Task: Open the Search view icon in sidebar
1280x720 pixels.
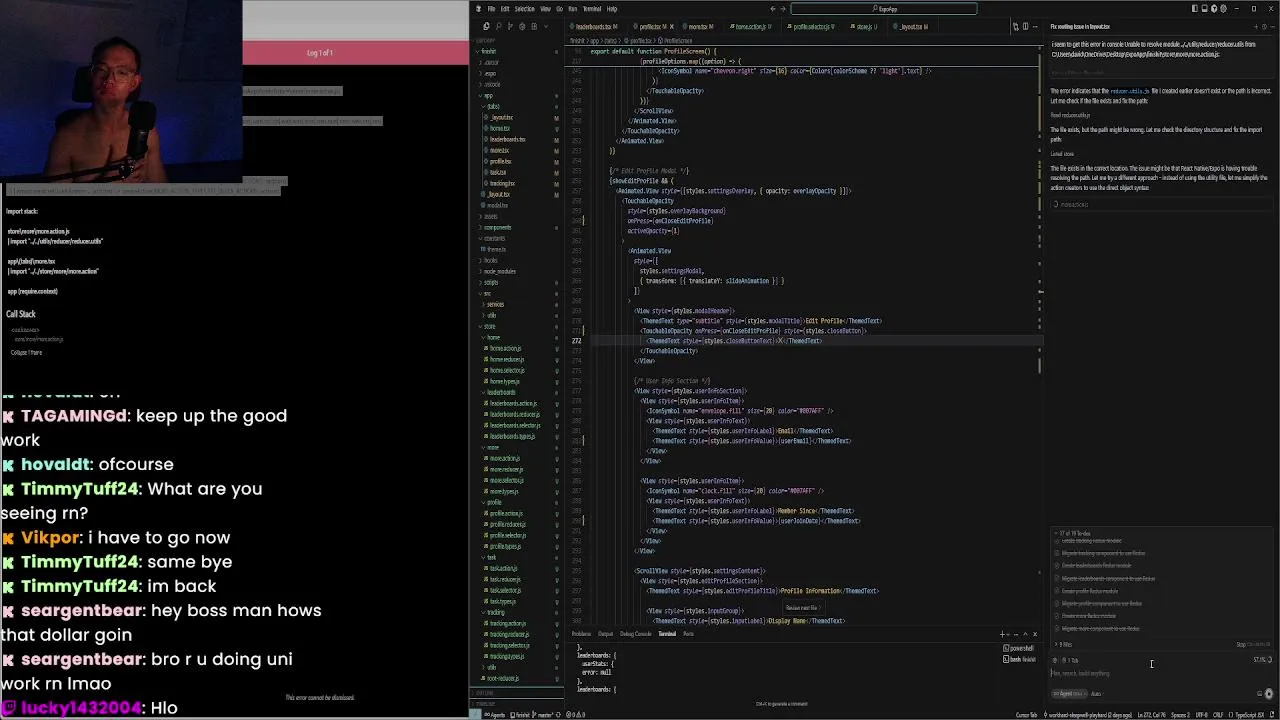Action: pyautogui.click(x=498, y=26)
